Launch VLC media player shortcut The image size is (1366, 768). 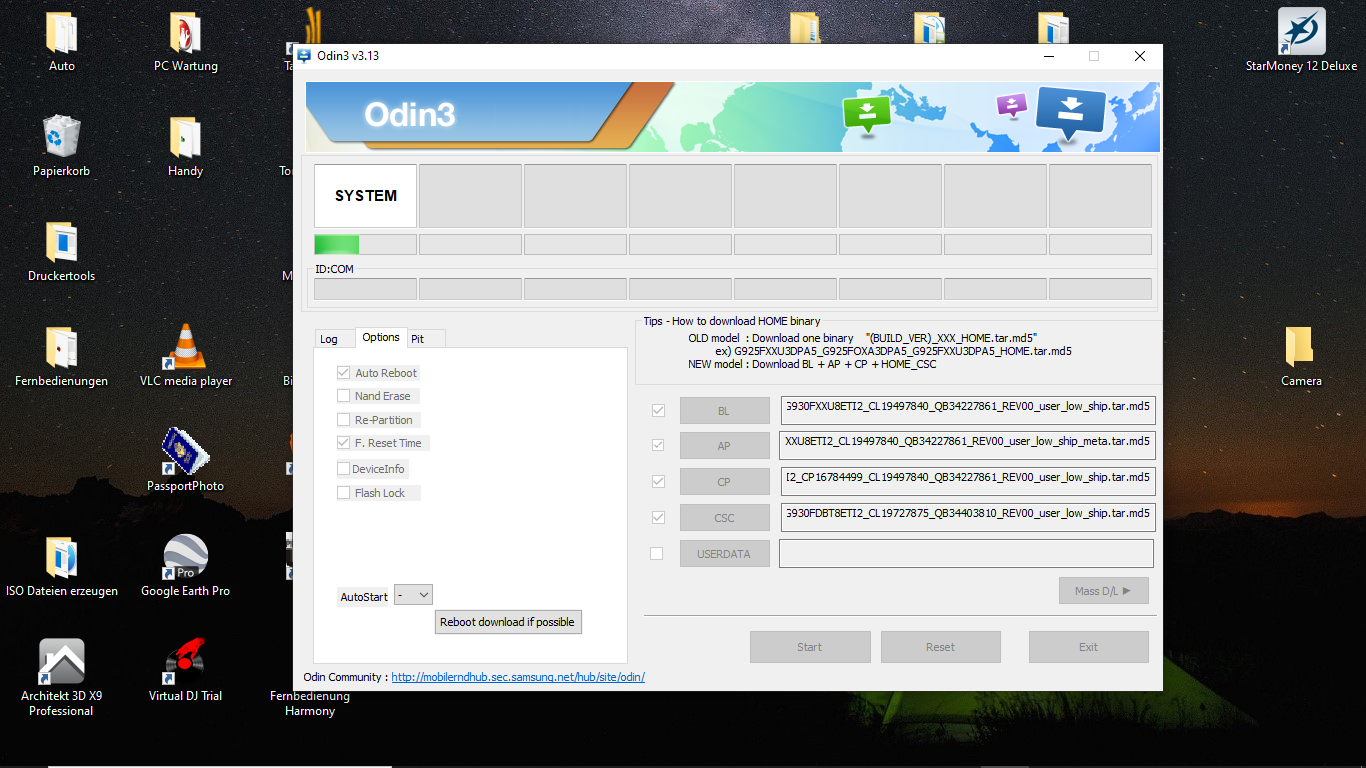click(185, 357)
